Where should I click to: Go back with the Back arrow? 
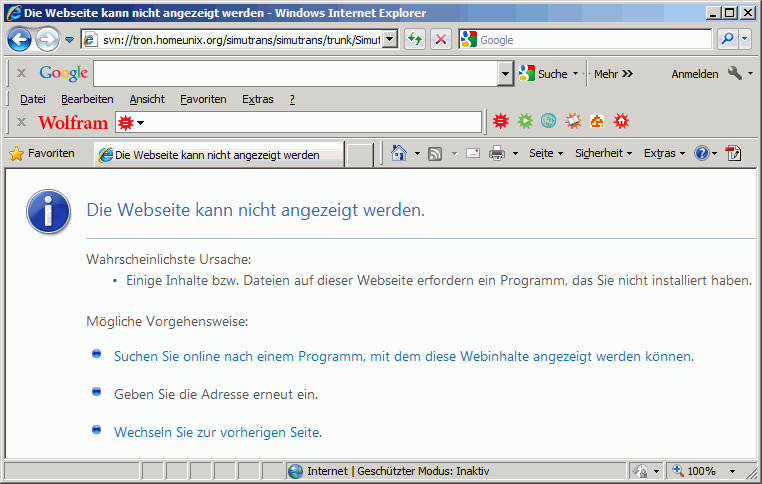click(x=19, y=39)
